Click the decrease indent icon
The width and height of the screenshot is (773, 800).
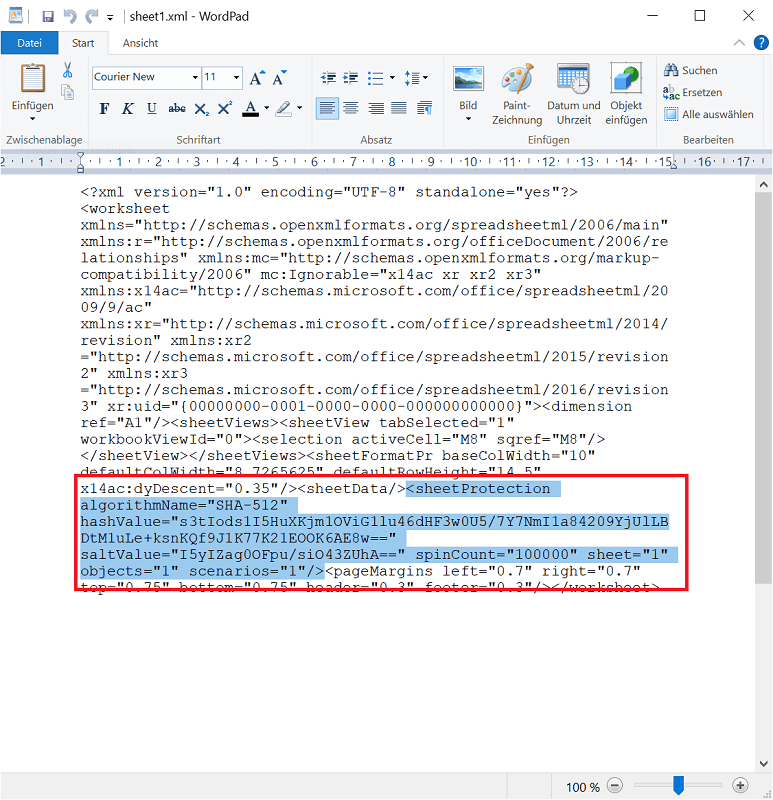tap(328, 78)
